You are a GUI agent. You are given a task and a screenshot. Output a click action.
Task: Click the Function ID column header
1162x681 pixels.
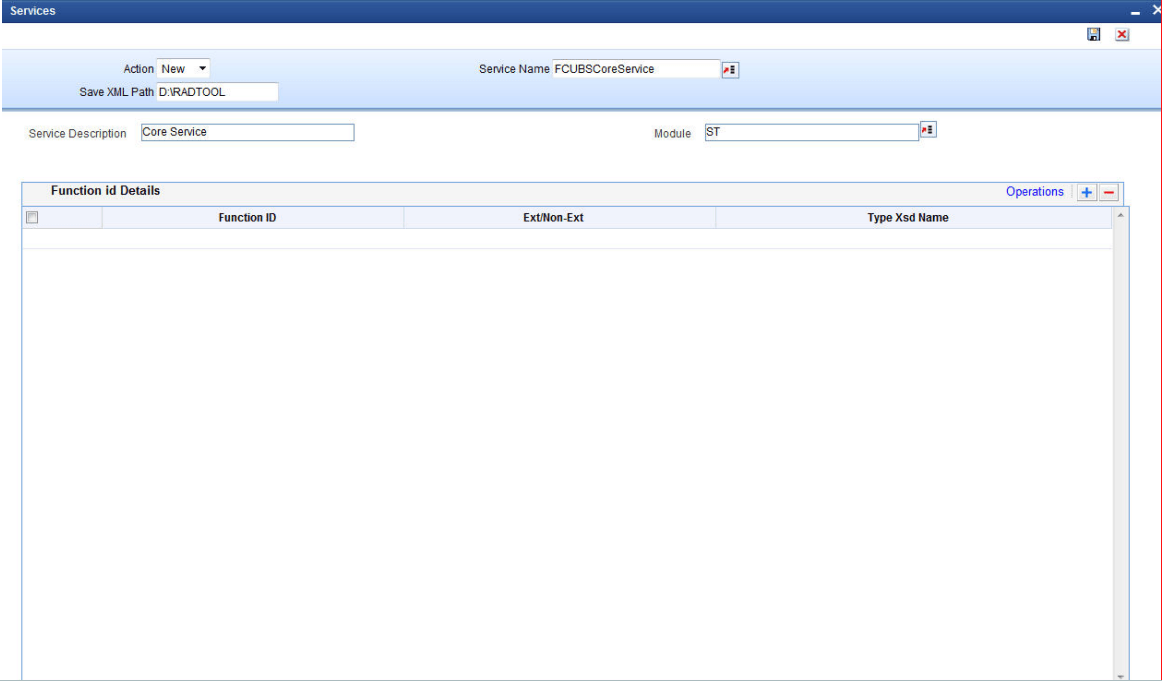(253, 218)
